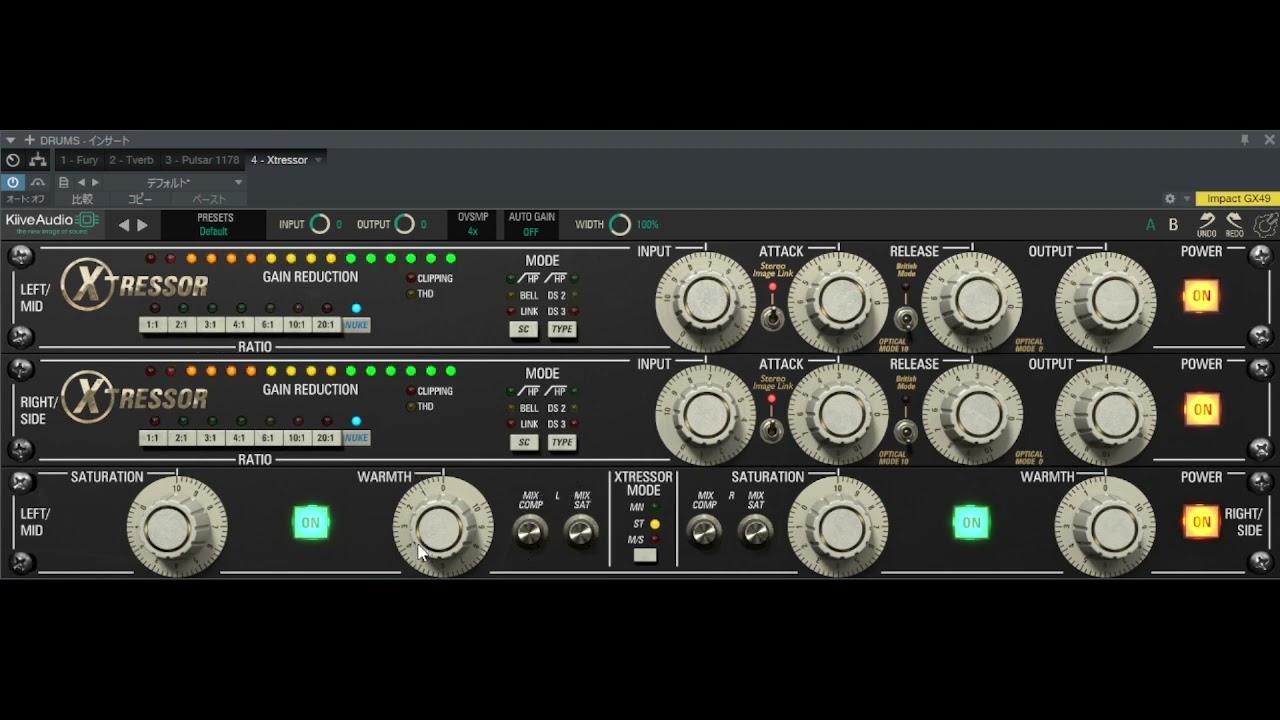Click the ペースト paste button
Image resolution: width=1280 pixels, height=720 pixels.
pyautogui.click(x=209, y=199)
